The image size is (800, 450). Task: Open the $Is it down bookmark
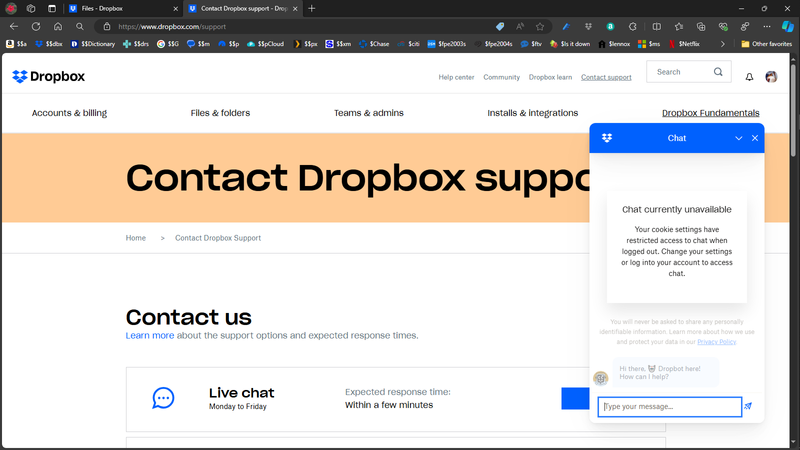[570, 44]
